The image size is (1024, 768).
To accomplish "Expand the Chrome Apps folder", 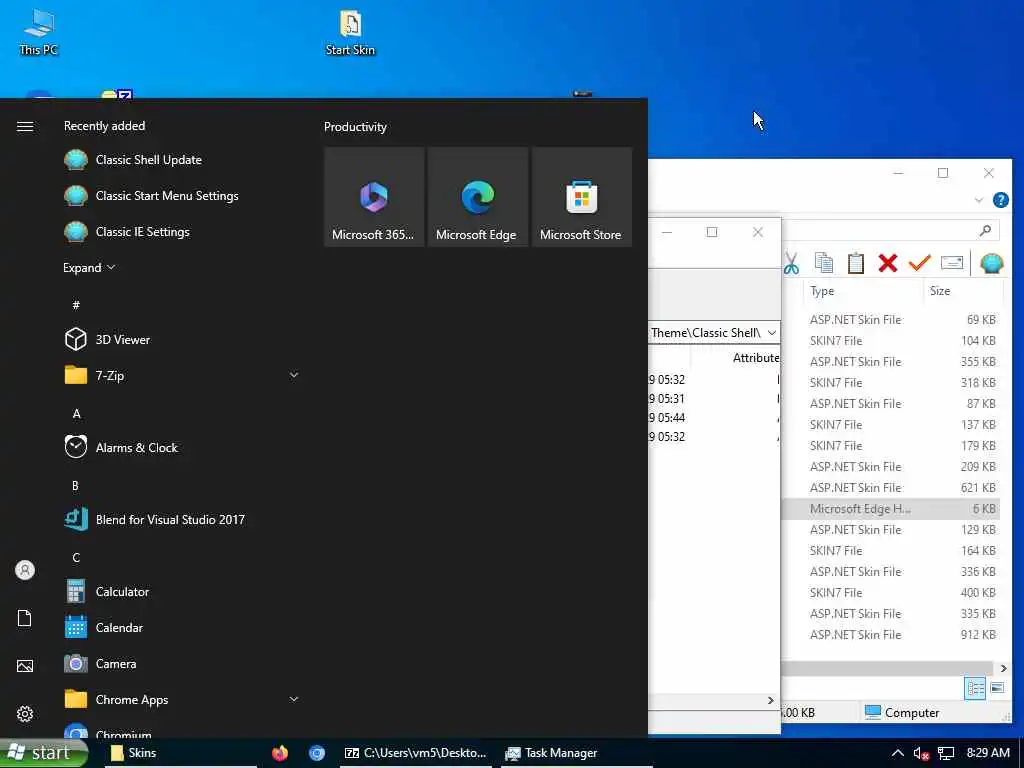I will 294,699.
